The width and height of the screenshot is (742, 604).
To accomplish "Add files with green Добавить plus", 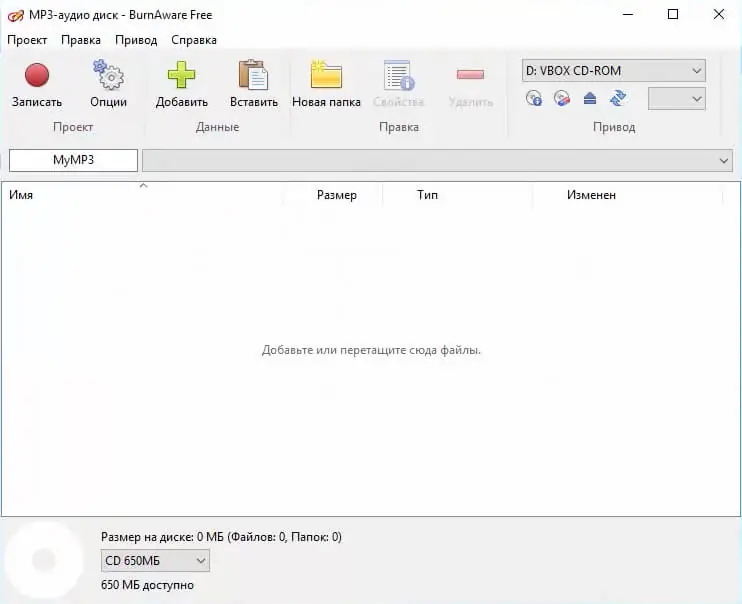I will [x=182, y=84].
